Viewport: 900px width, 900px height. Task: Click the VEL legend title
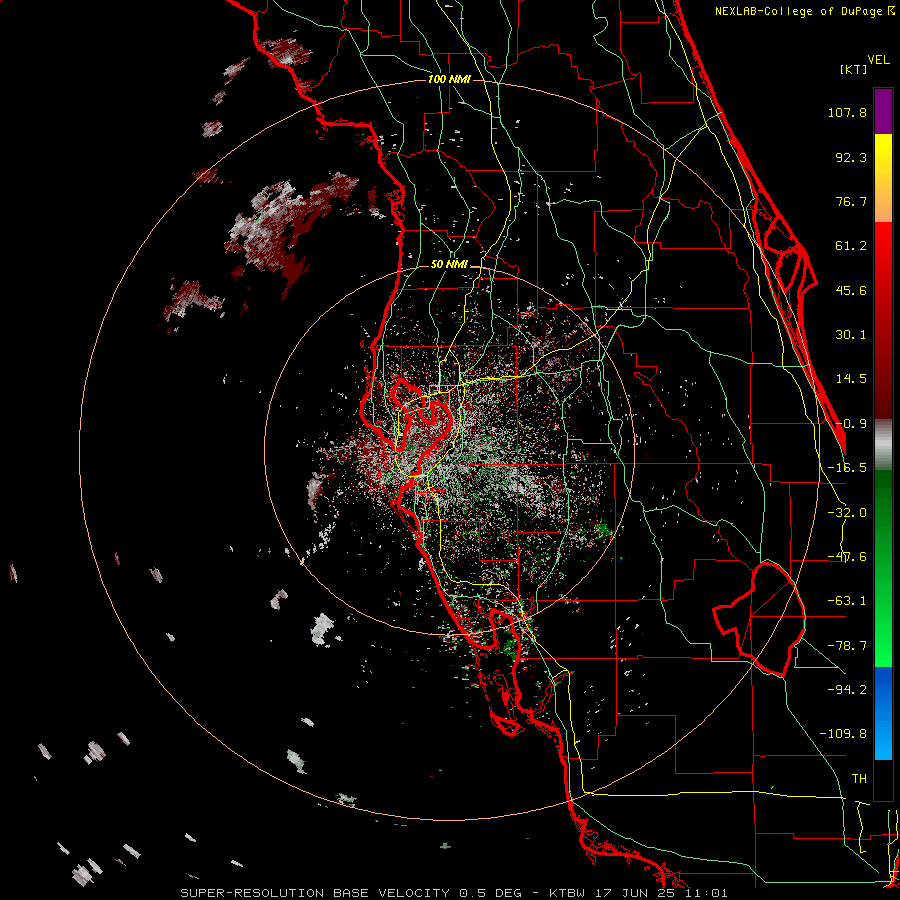coord(878,60)
